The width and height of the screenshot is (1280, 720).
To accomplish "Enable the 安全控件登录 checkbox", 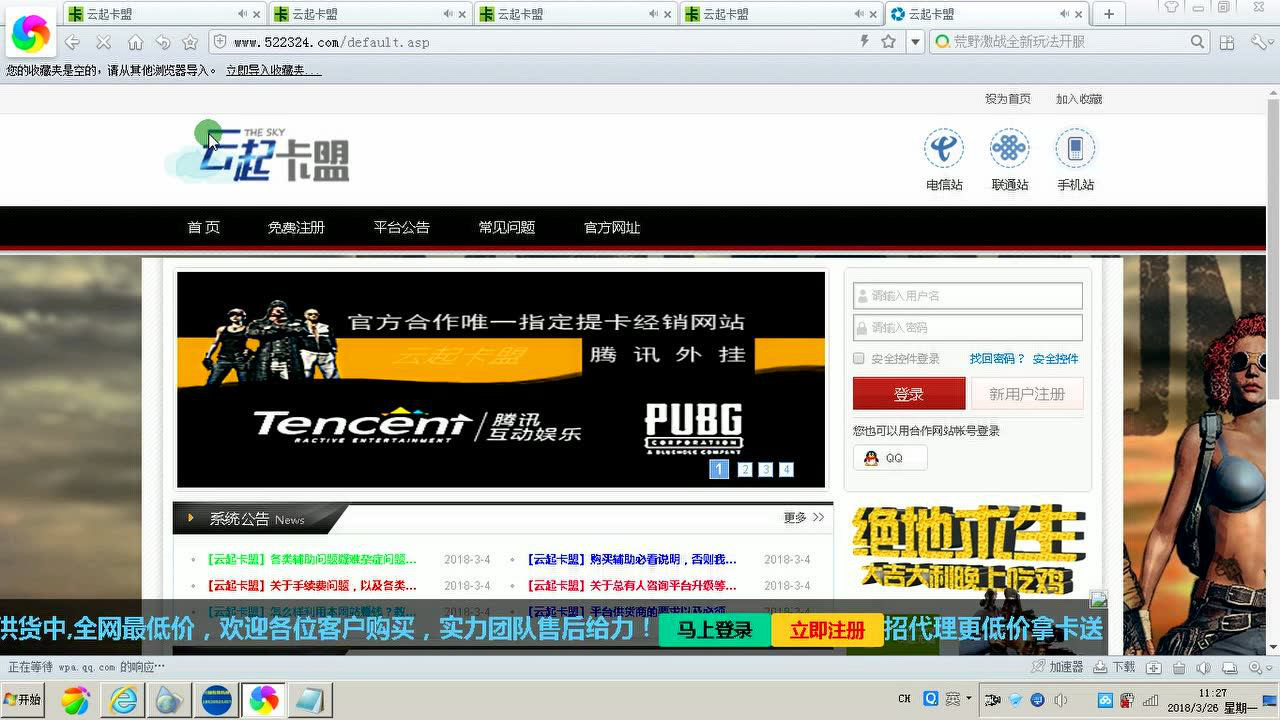I will 858,358.
